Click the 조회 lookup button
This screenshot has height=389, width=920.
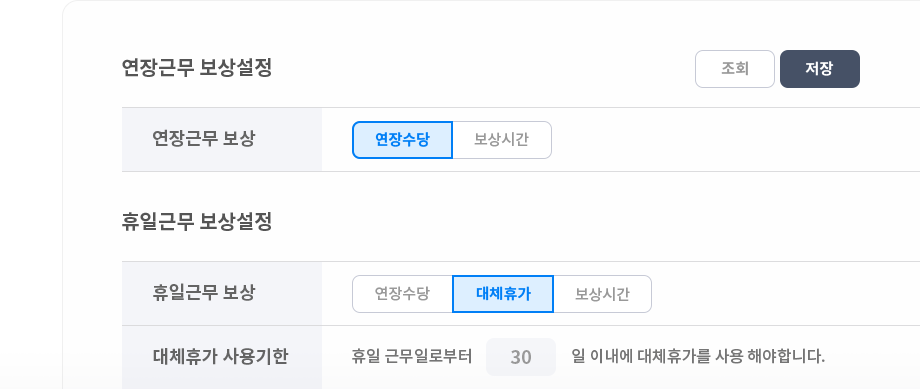[735, 69]
